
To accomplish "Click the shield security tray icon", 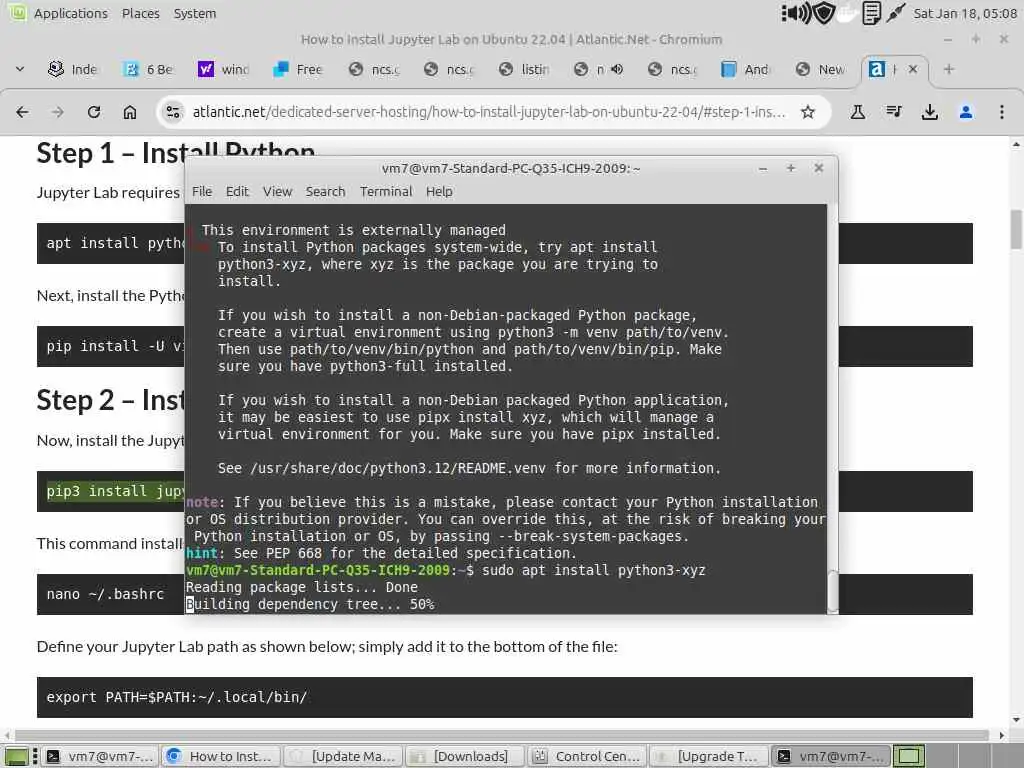I will coord(824,13).
